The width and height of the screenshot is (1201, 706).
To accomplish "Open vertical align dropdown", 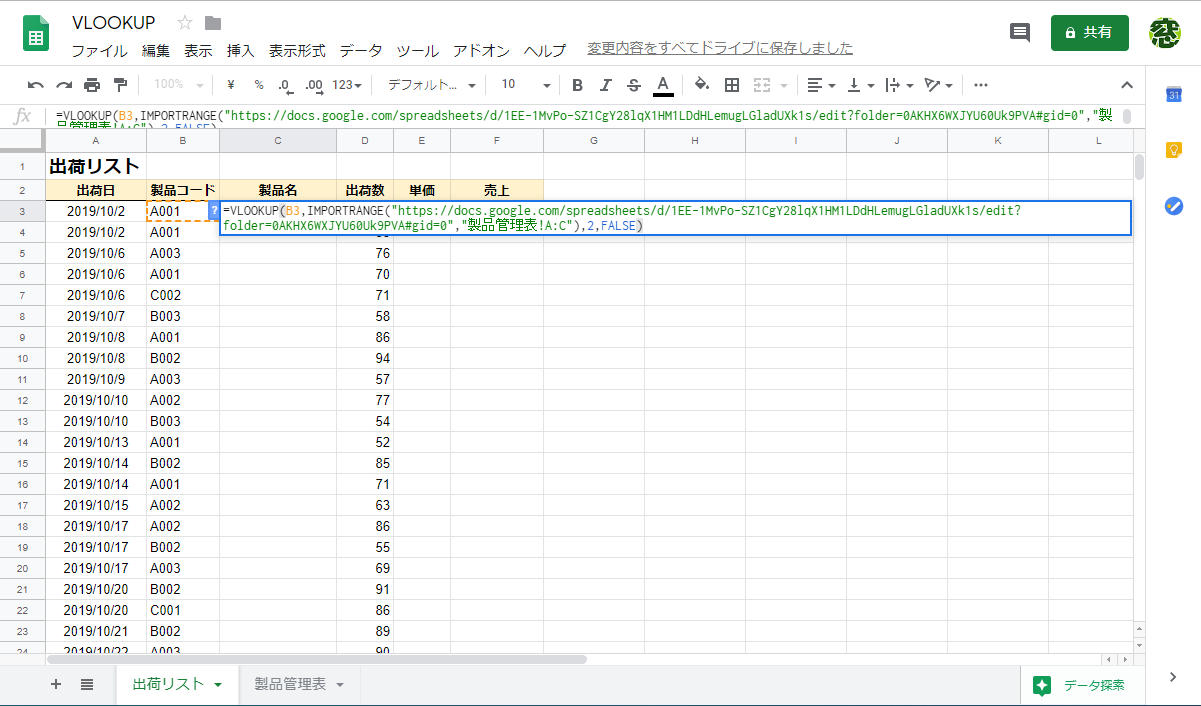I will coord(858,85).
